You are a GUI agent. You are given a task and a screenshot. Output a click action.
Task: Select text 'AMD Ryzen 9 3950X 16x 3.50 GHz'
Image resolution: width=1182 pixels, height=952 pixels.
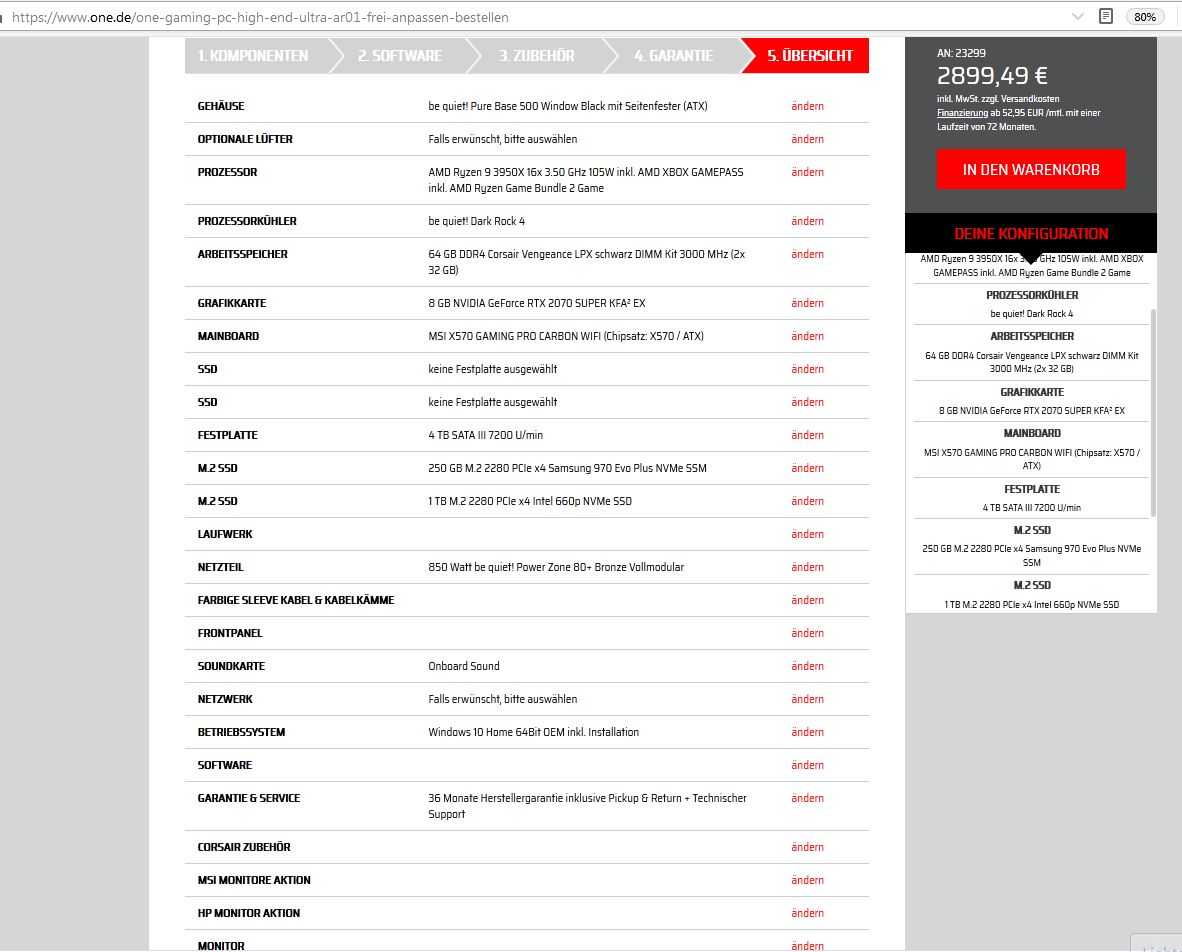(x=507, y=173)
